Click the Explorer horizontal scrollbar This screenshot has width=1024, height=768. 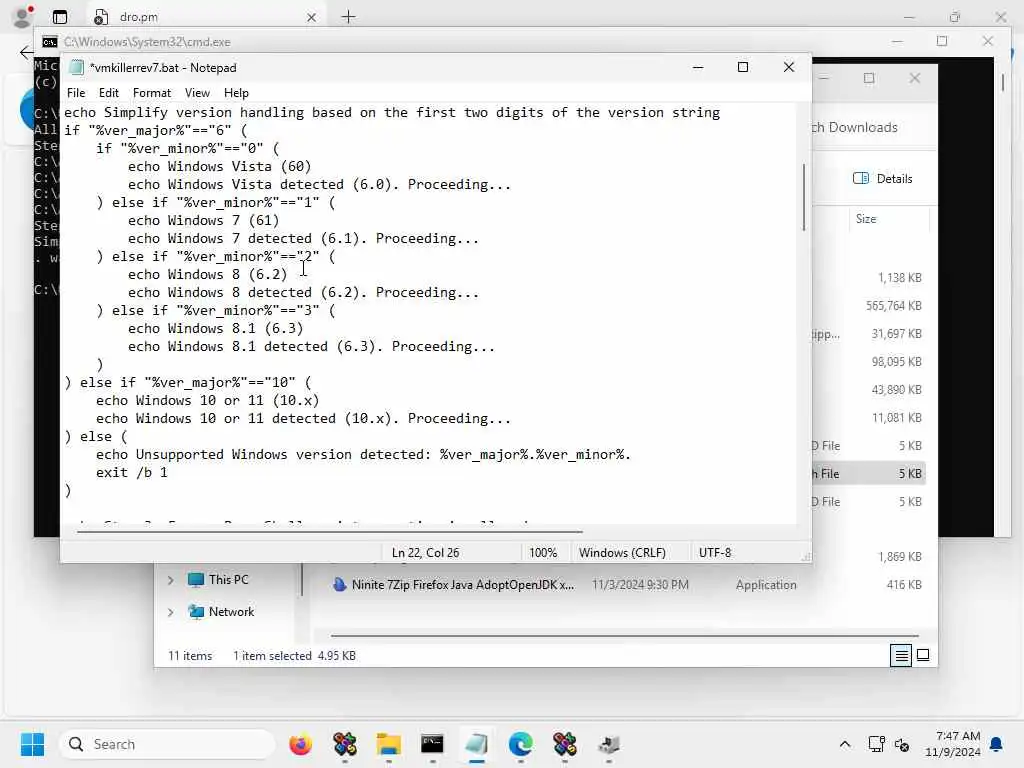624,635
